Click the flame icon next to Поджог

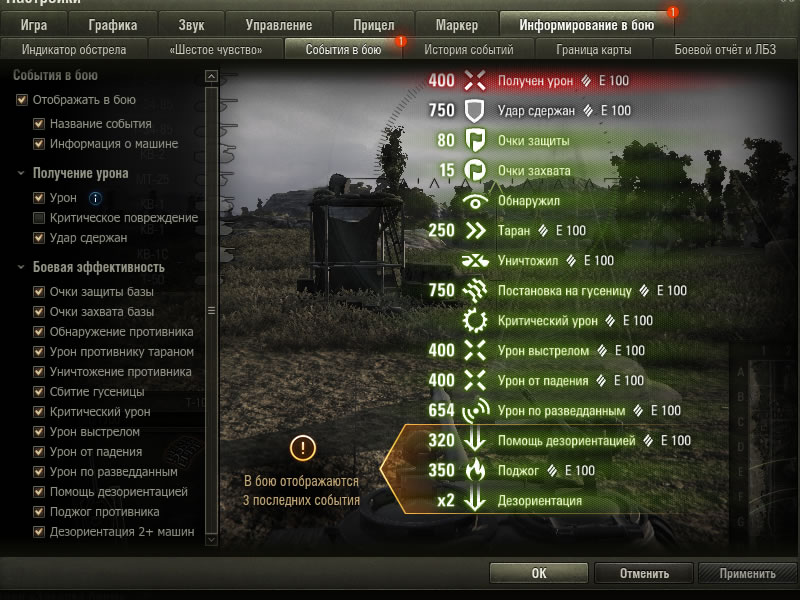click(475, 470)
